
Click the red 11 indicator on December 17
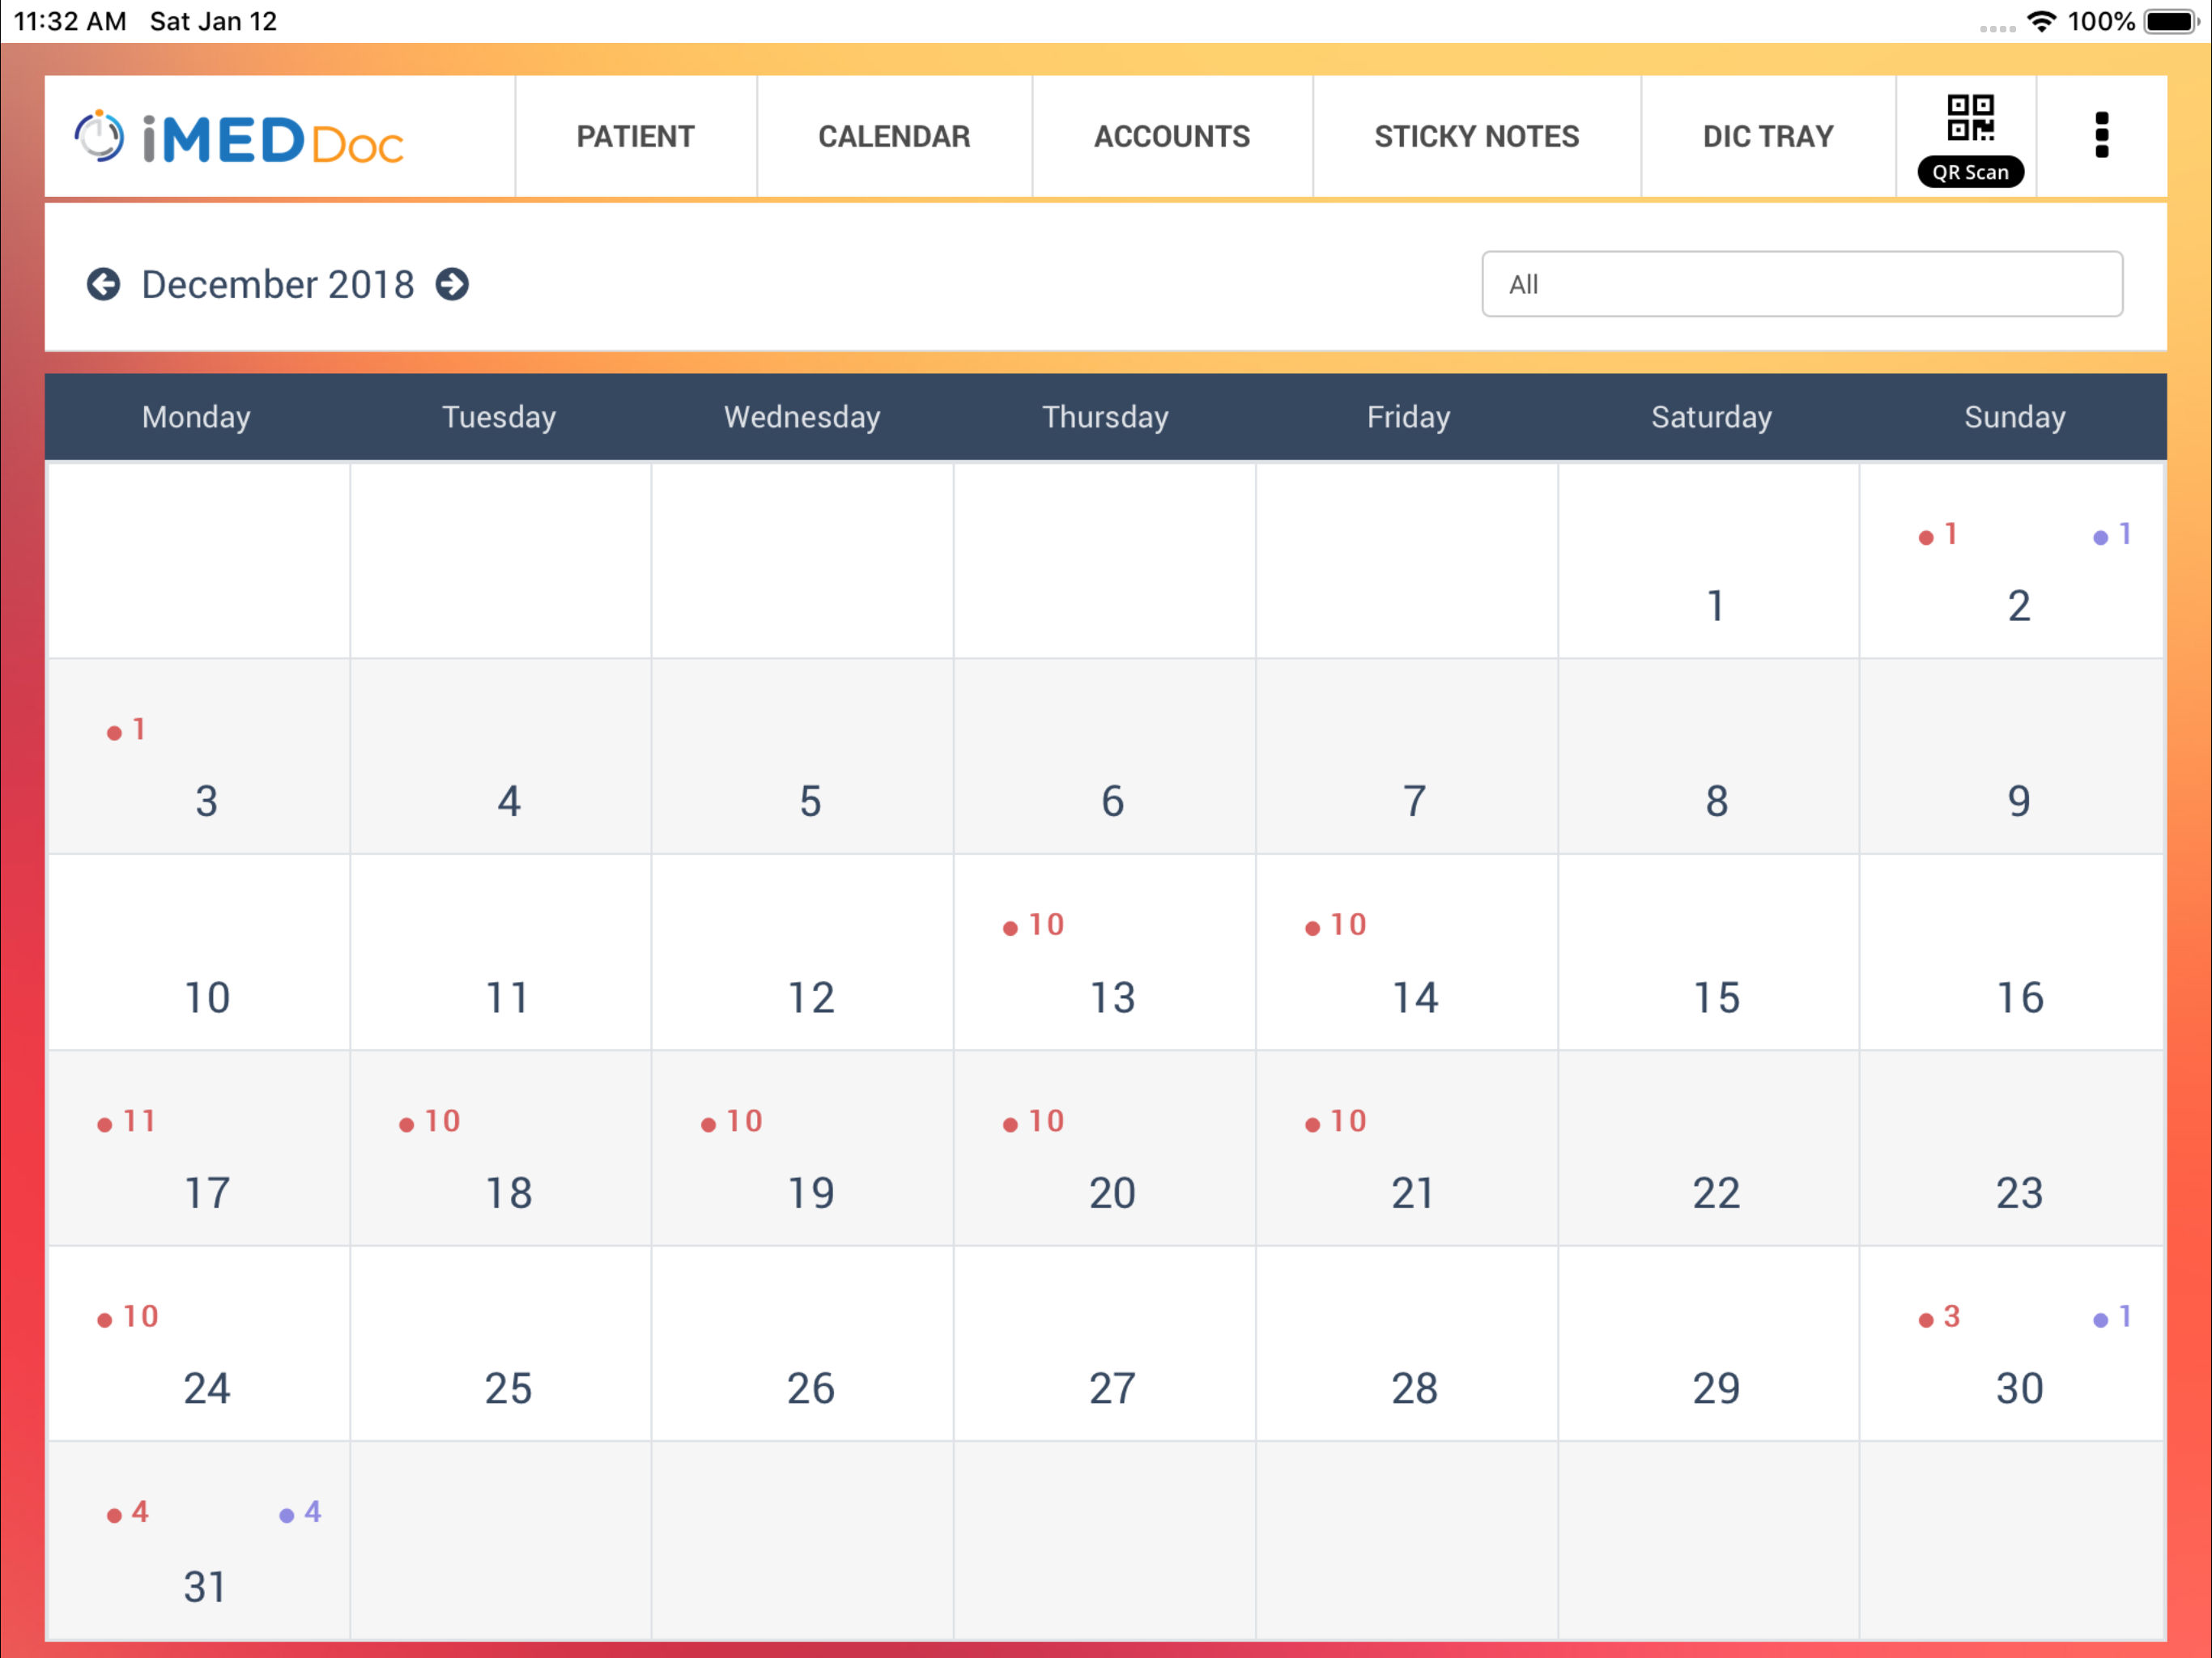click(126, 1121)
